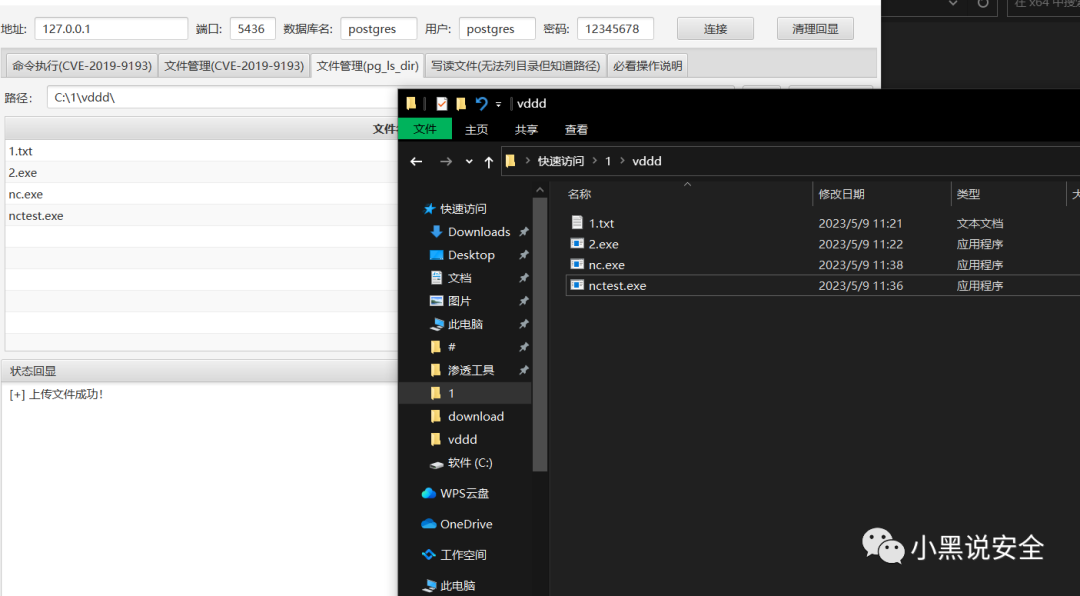Click the 1 folder in the address breadcrumb
This screenshot has height=596, width=1080.
pyautogui.click(x=608, y=161)
